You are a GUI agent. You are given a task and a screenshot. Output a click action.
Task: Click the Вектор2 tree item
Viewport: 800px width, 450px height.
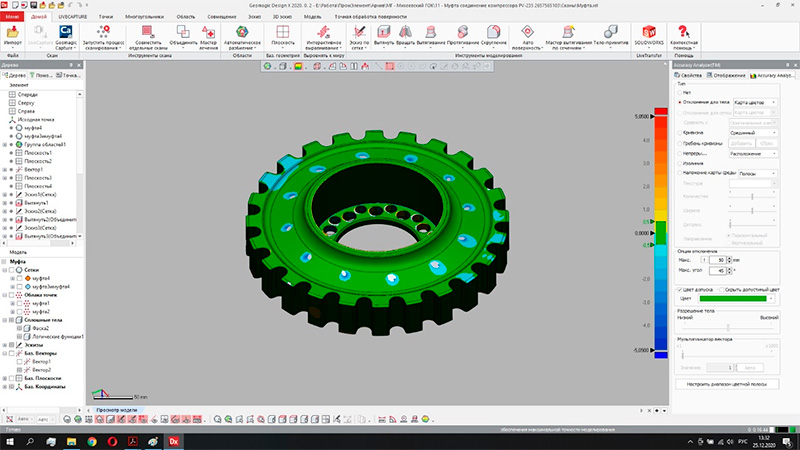(41, 370)
